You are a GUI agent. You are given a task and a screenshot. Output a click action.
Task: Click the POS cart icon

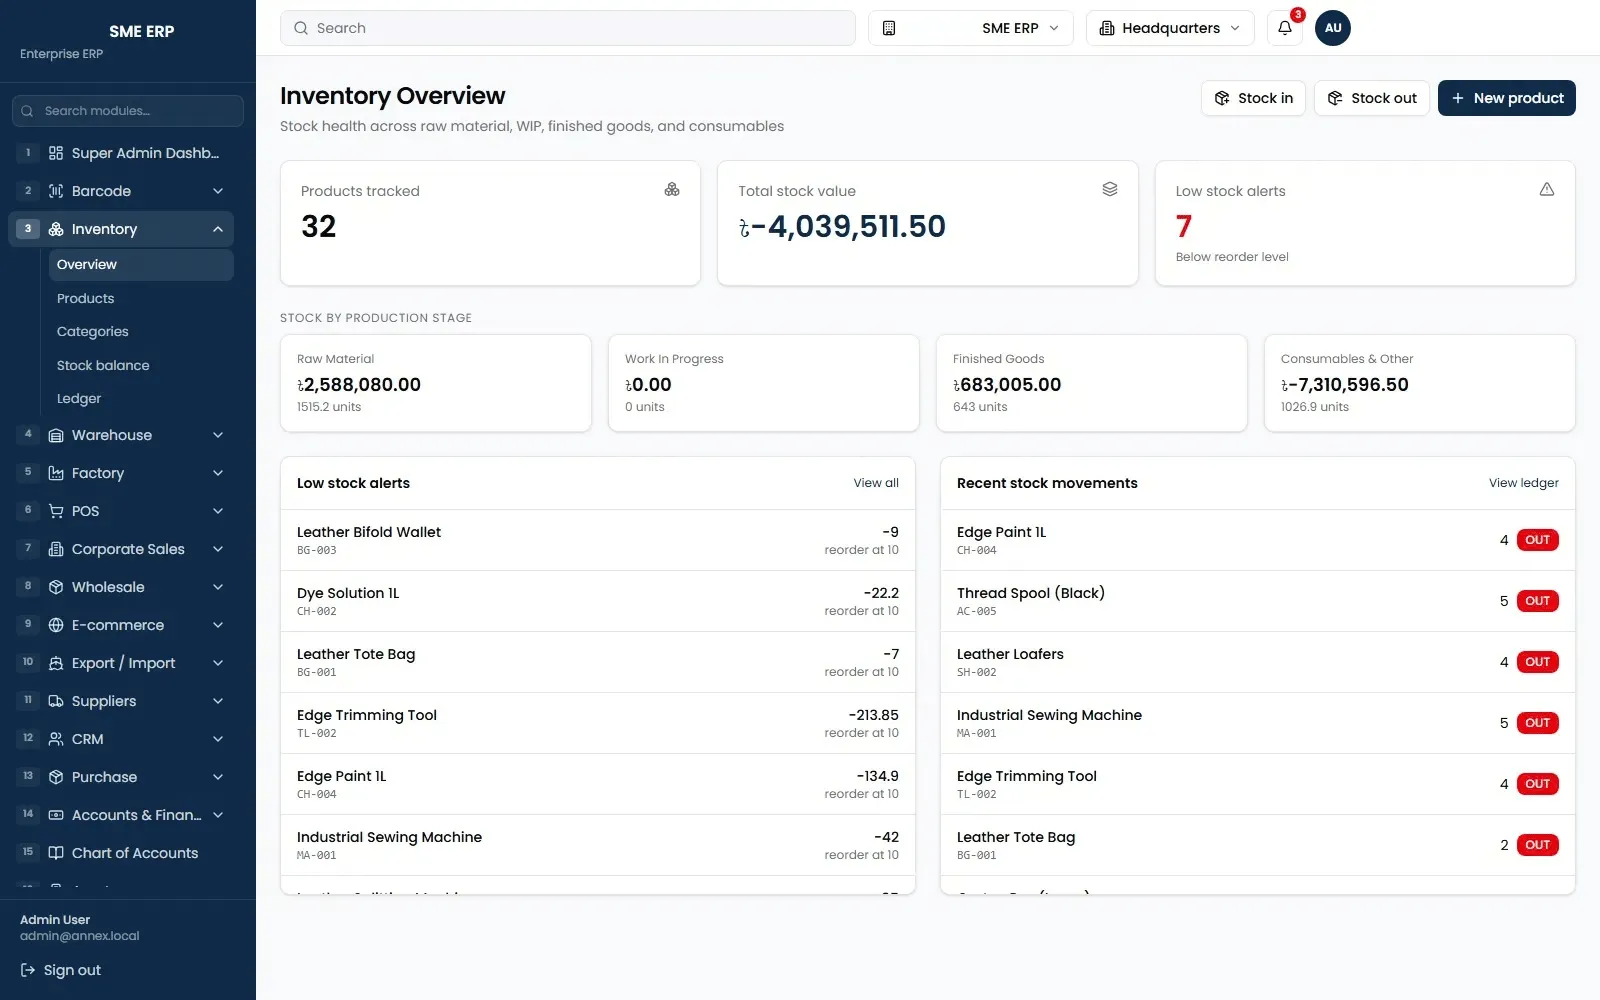[x=56, y=511]
